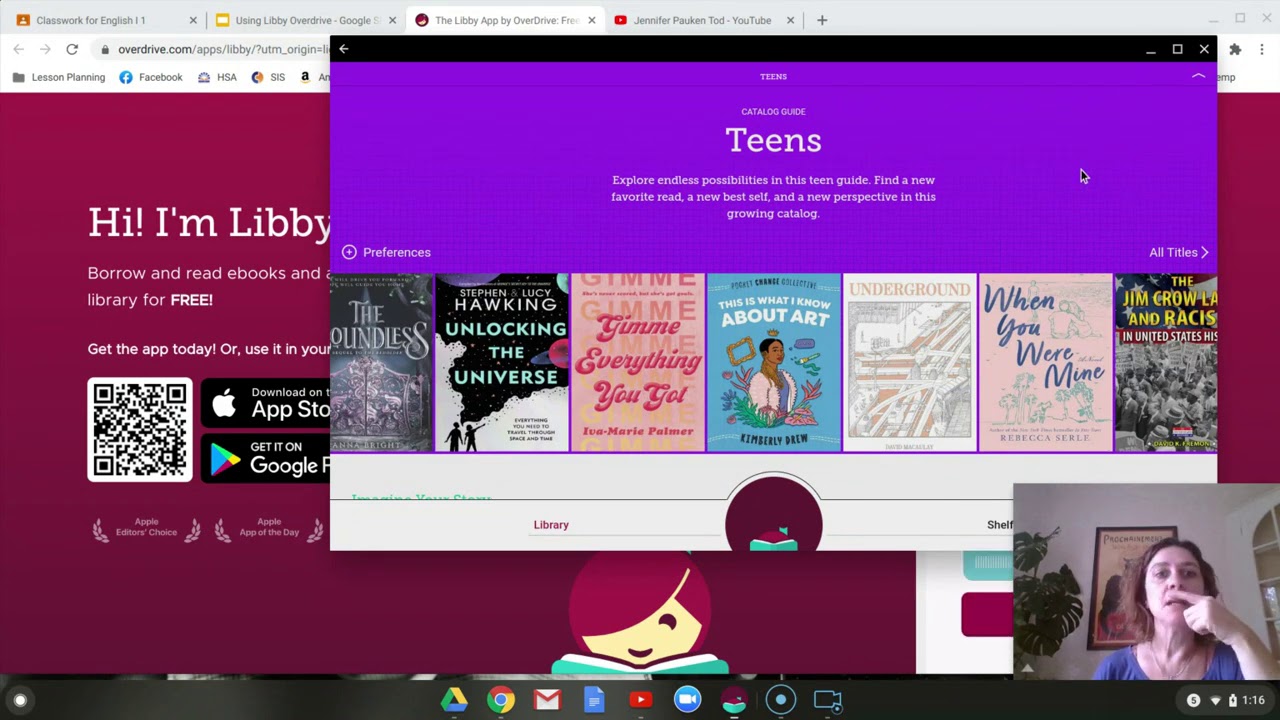Open a new browser tab

tap(822, 20)
